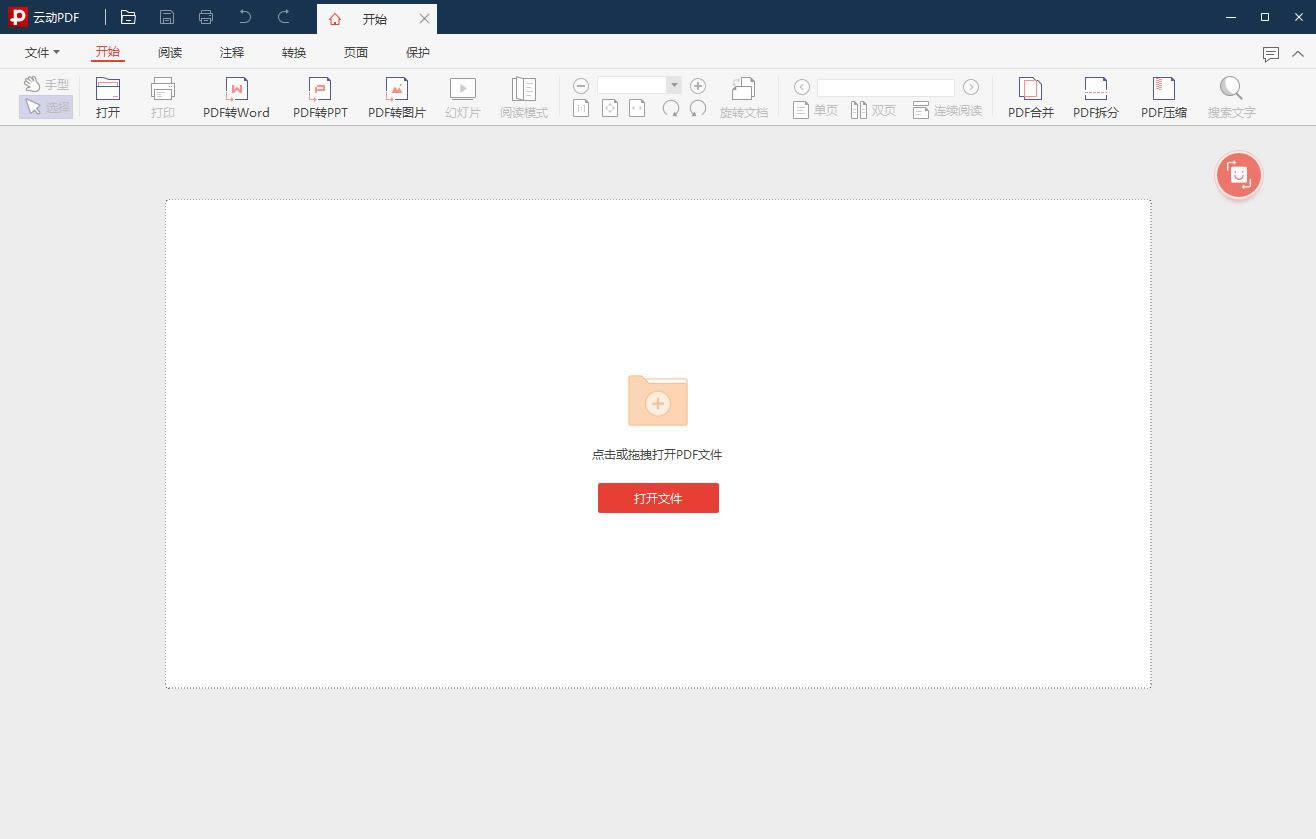This screenshot has height=839, width=1316.
Task: Minimize the 云动PDF window
Action: point(1232,17)
